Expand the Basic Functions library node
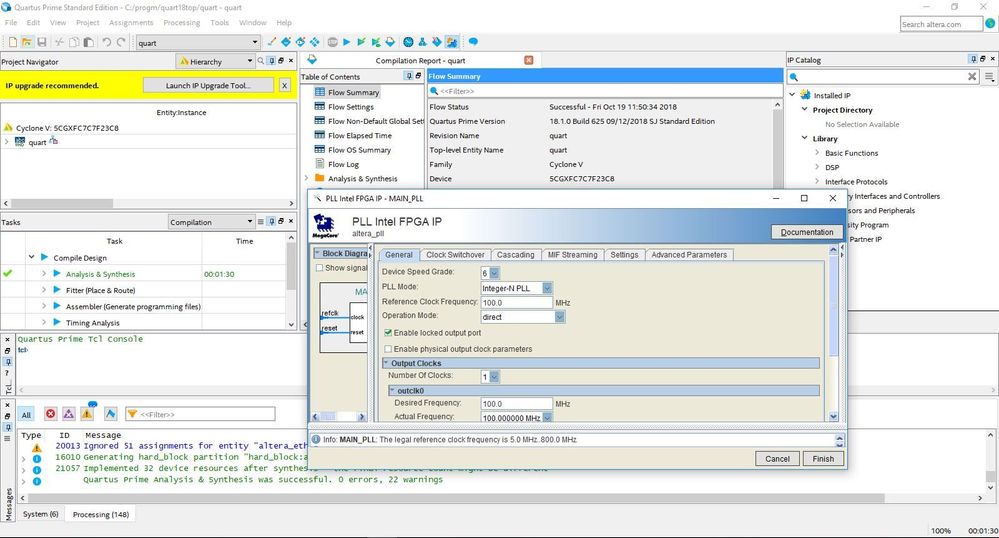This screenshot has height=538, width=999. pyautogui.click(x=817, y=153)
